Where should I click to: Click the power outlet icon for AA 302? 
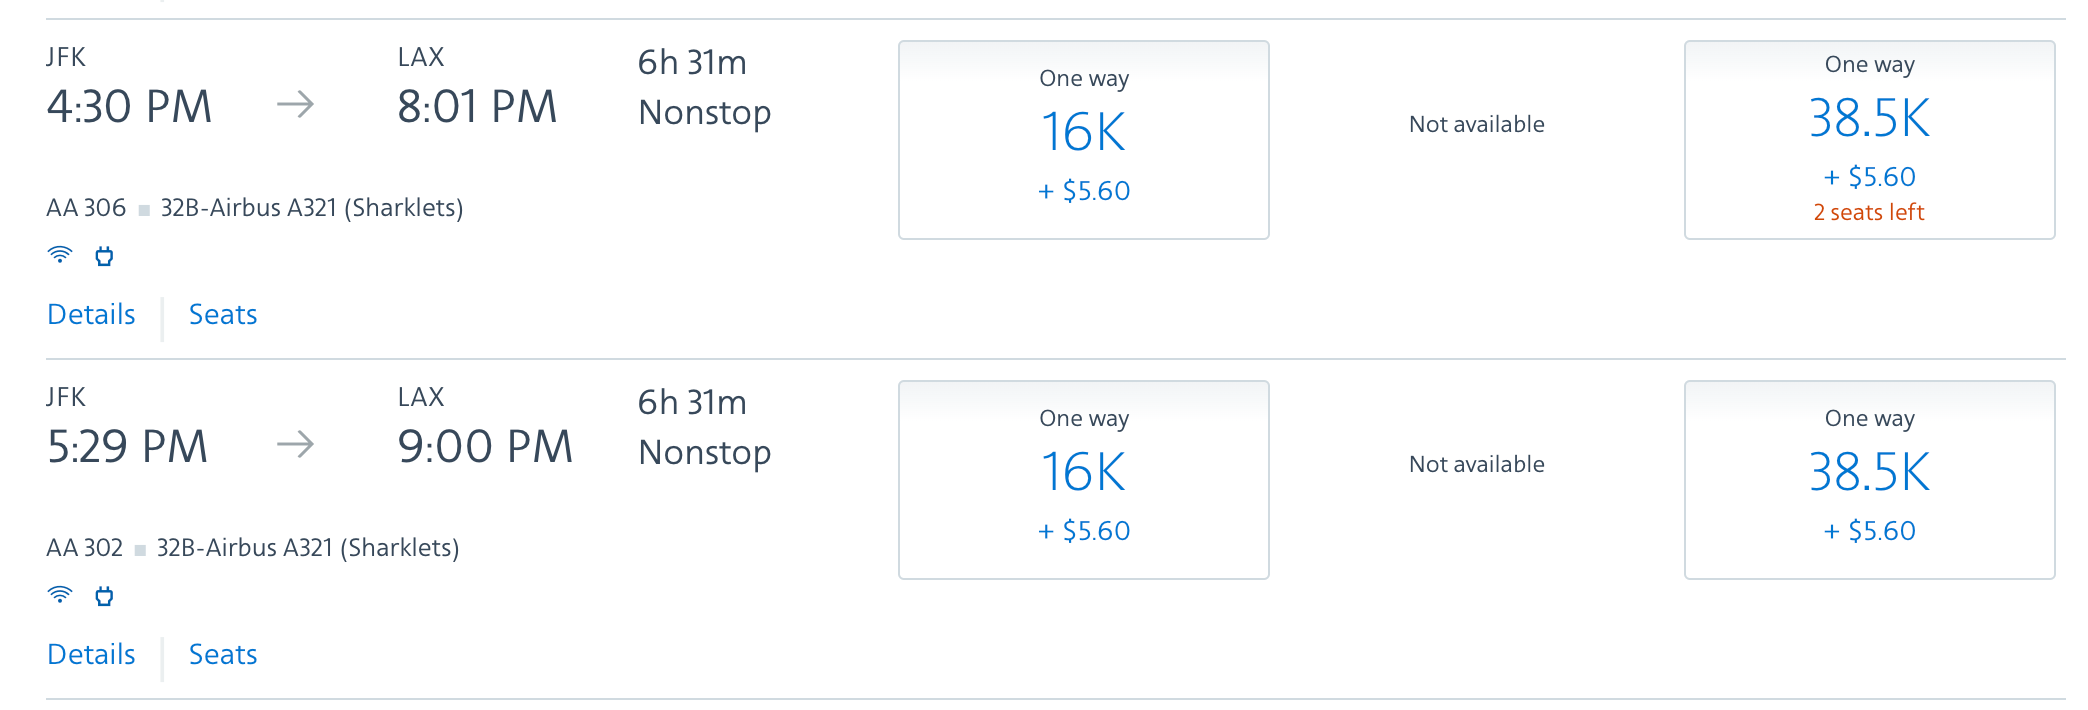(x=104, y=596)
